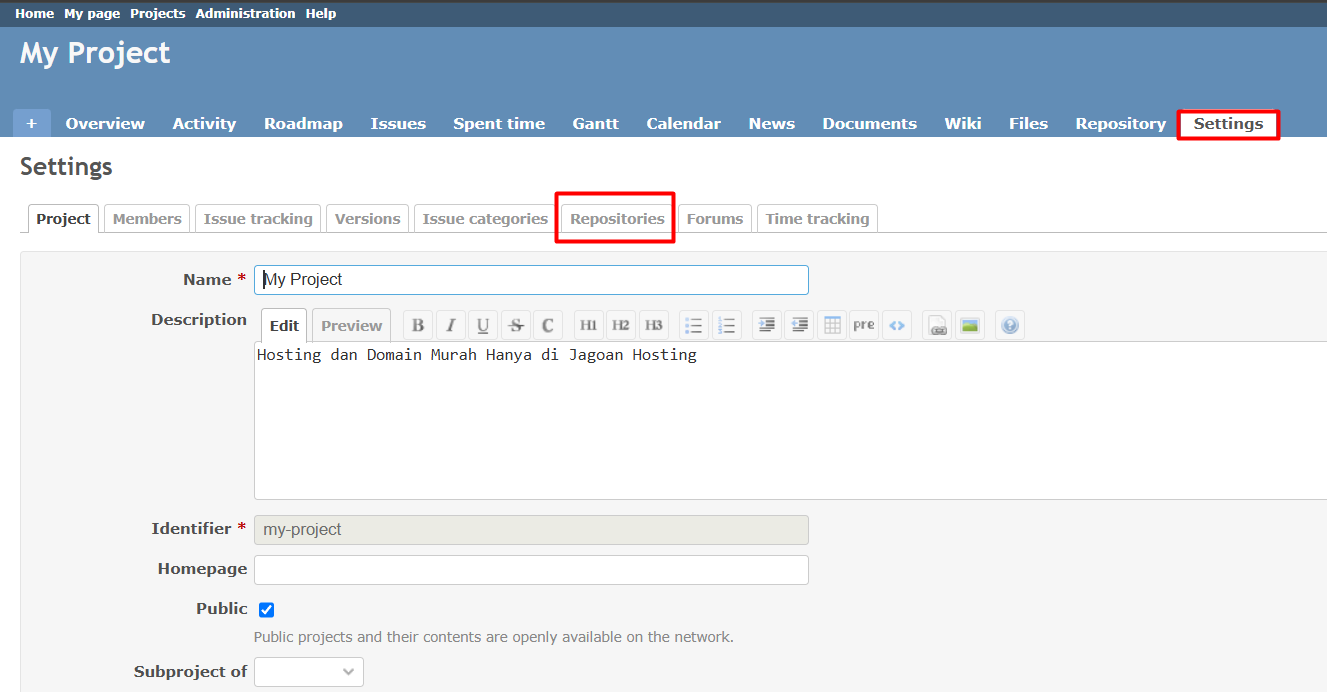The width and height of the screenshot is (1327, 692).
Task: Insert inline code with the C icon
Action: click(x=548, y=324)
